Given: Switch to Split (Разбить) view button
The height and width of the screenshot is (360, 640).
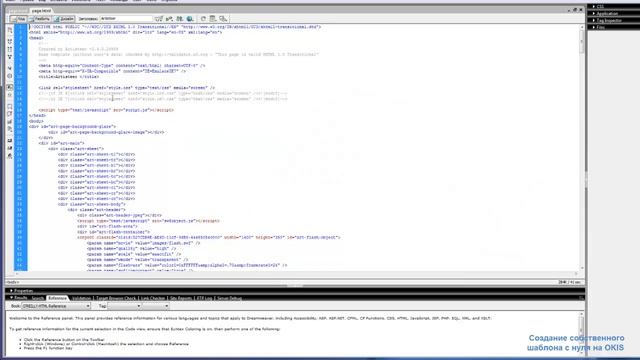Looking at the screenshot, I should 40,19.
